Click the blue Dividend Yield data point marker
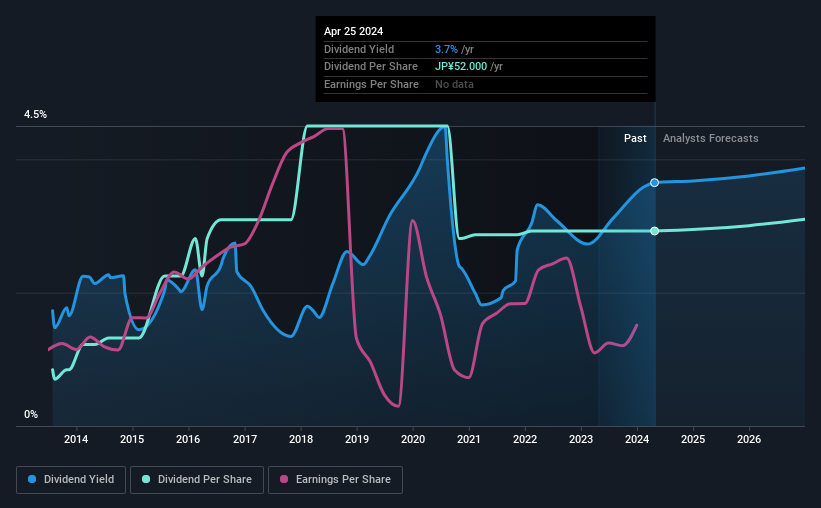 (x=654, y=183)
